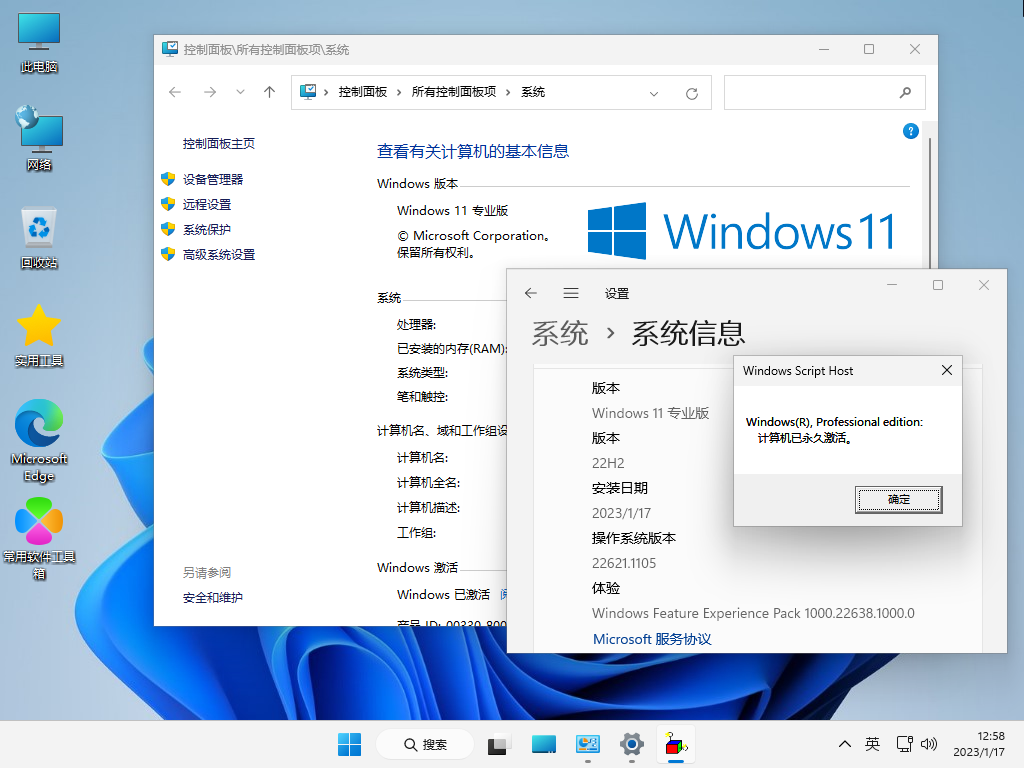1024x768 pixels.
Task: Maximize the Control Panel window
Action: [x=869, y=49]
